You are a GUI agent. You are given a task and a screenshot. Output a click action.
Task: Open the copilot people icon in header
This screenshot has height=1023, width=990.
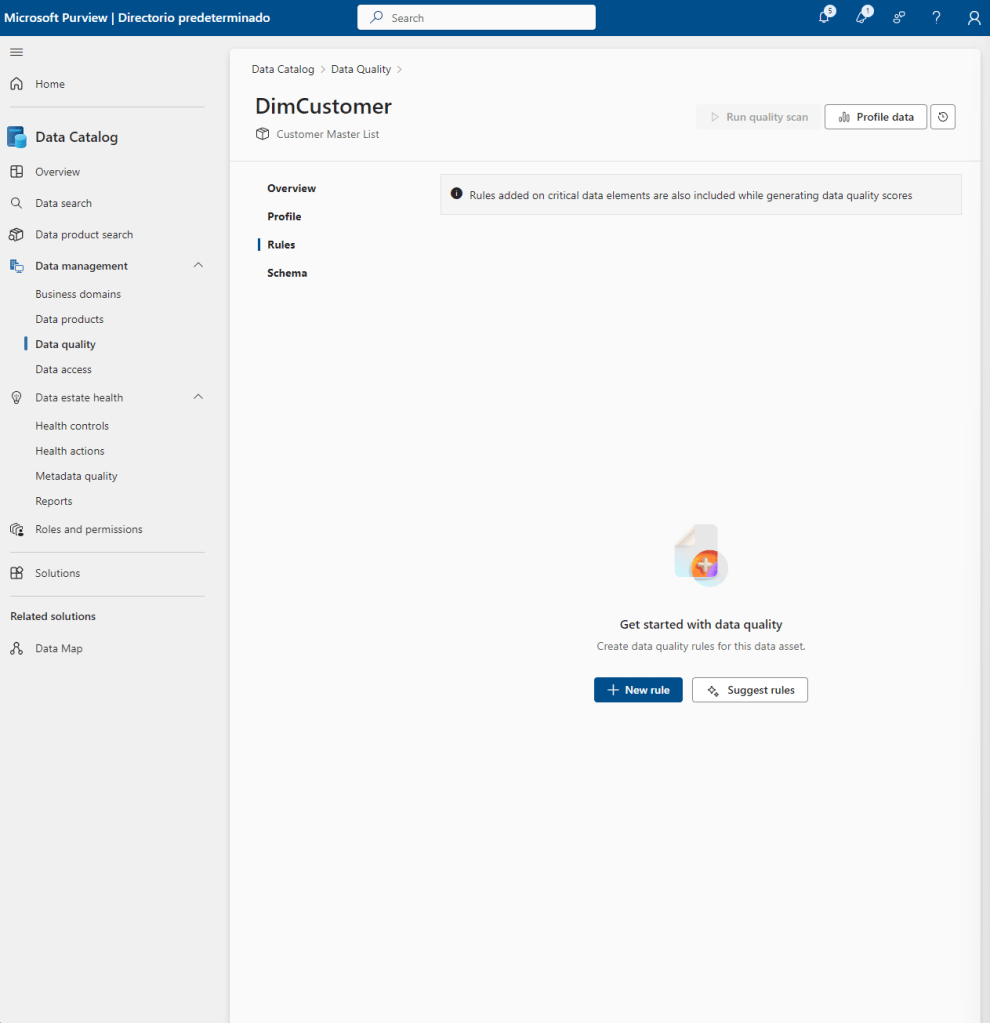coord(899,18)
